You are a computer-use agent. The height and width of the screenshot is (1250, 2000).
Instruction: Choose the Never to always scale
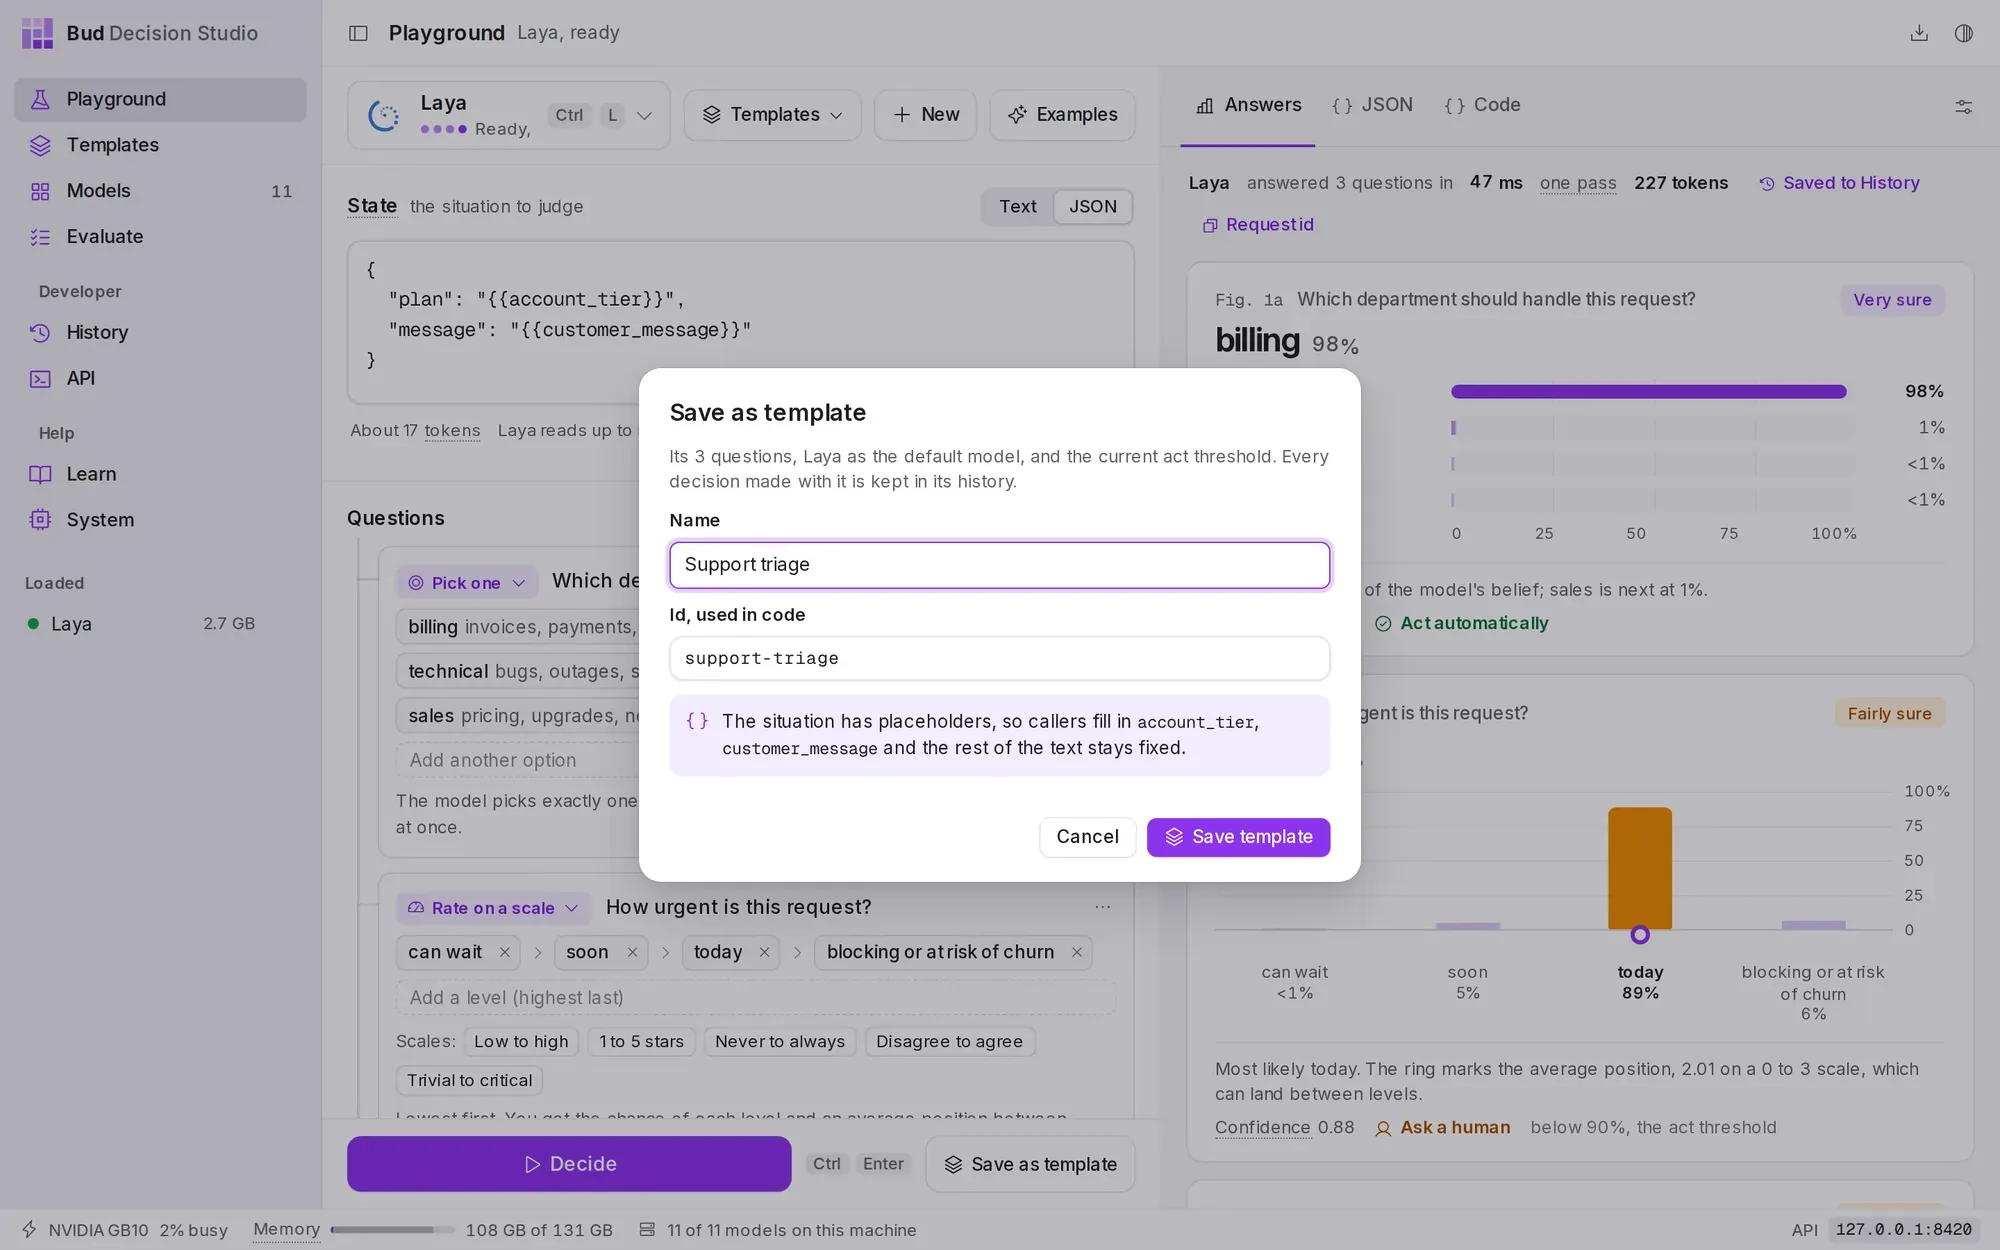(x=780, y=1042)
